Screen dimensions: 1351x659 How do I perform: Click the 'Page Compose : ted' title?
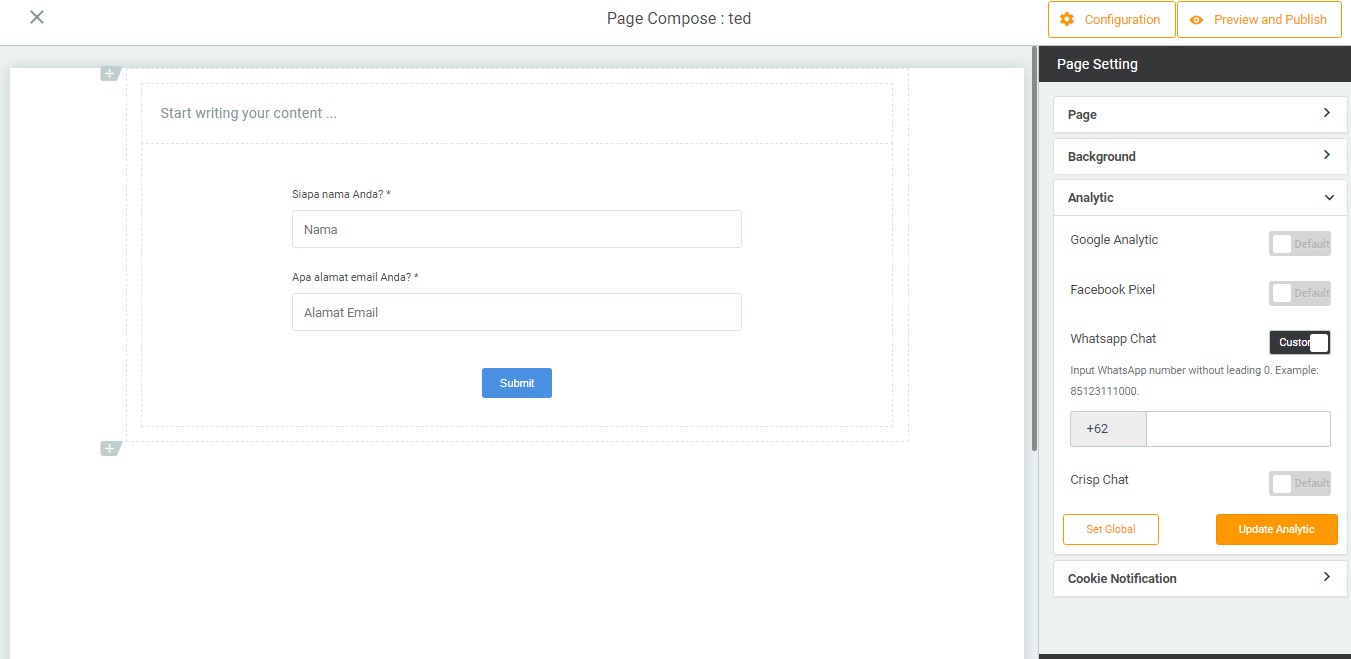[679, 18]
